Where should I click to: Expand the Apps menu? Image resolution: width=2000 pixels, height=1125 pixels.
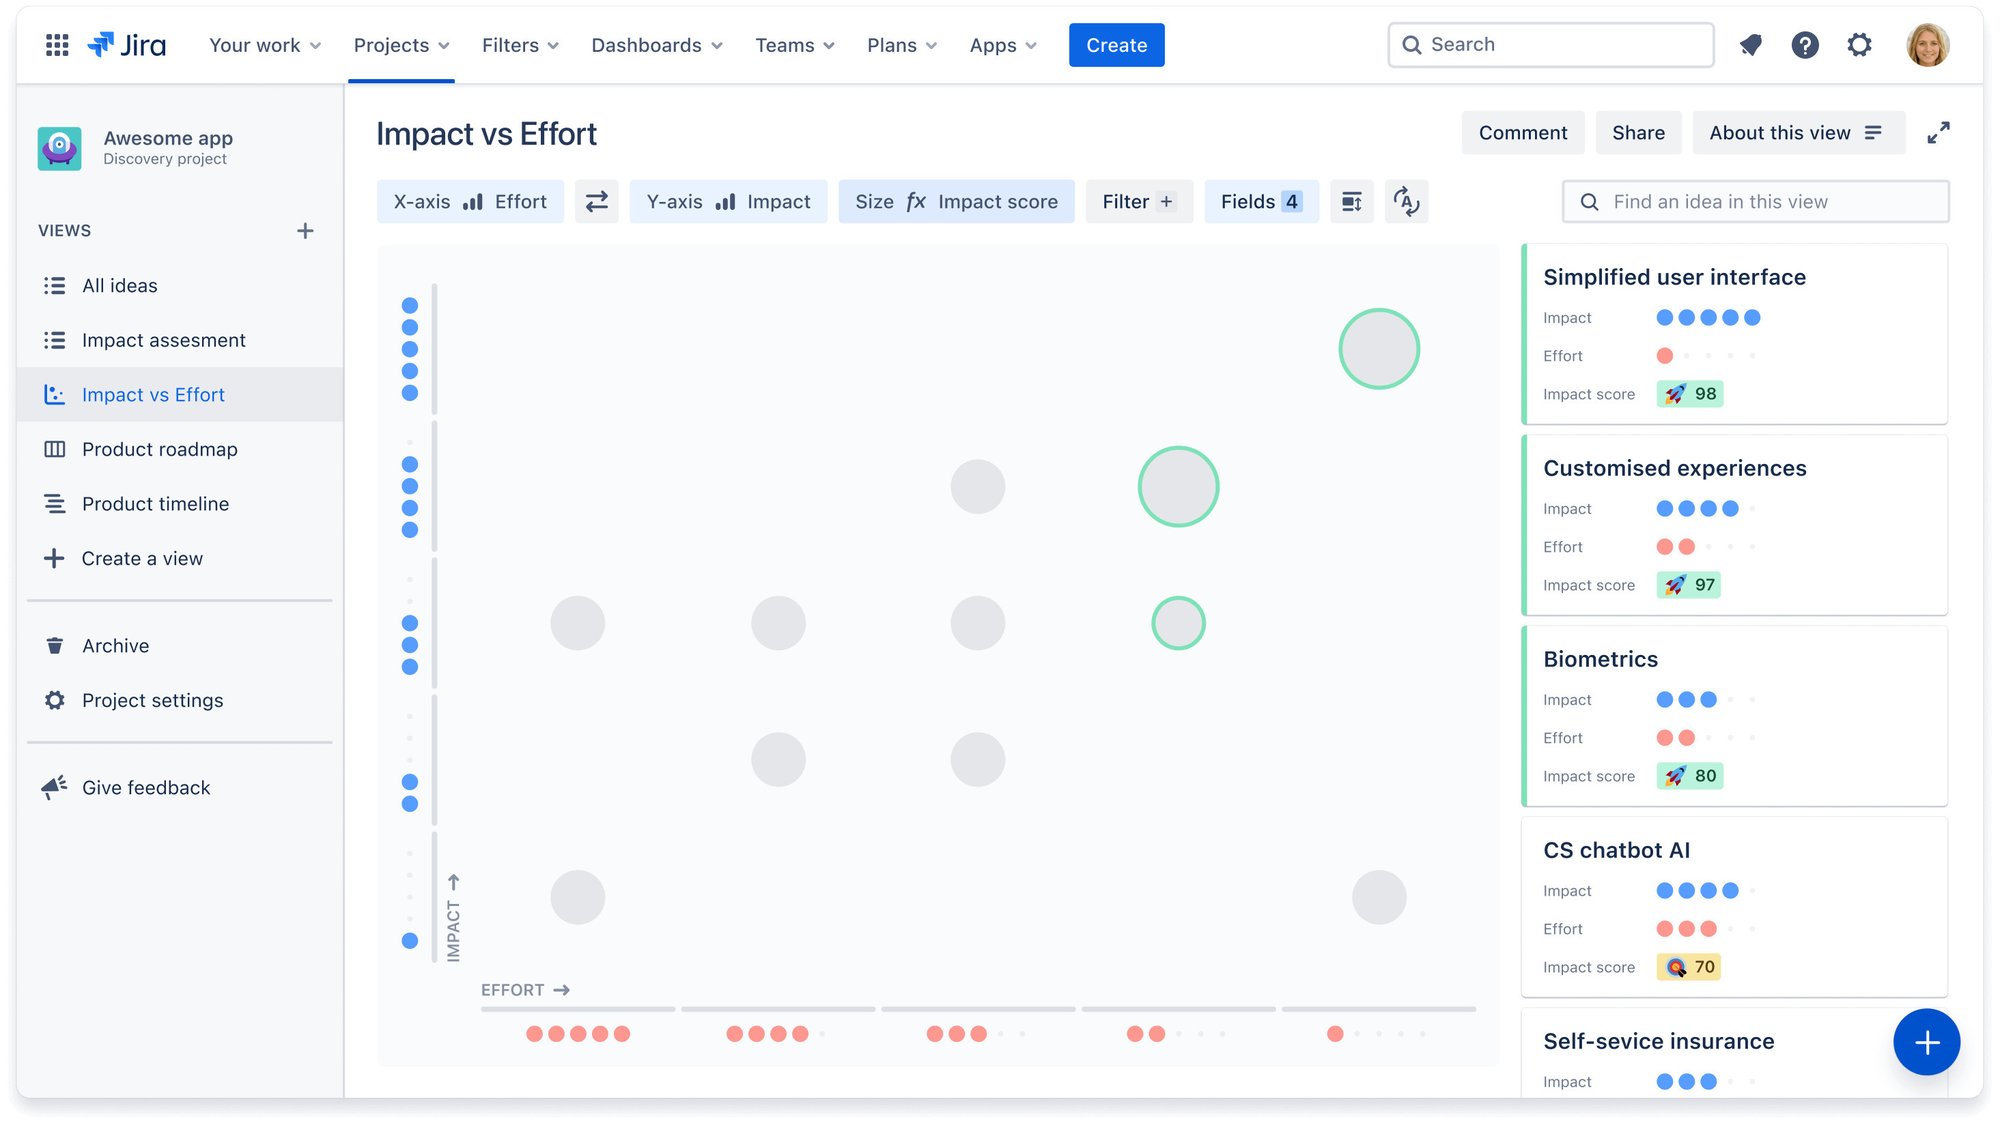[1003, 45]
